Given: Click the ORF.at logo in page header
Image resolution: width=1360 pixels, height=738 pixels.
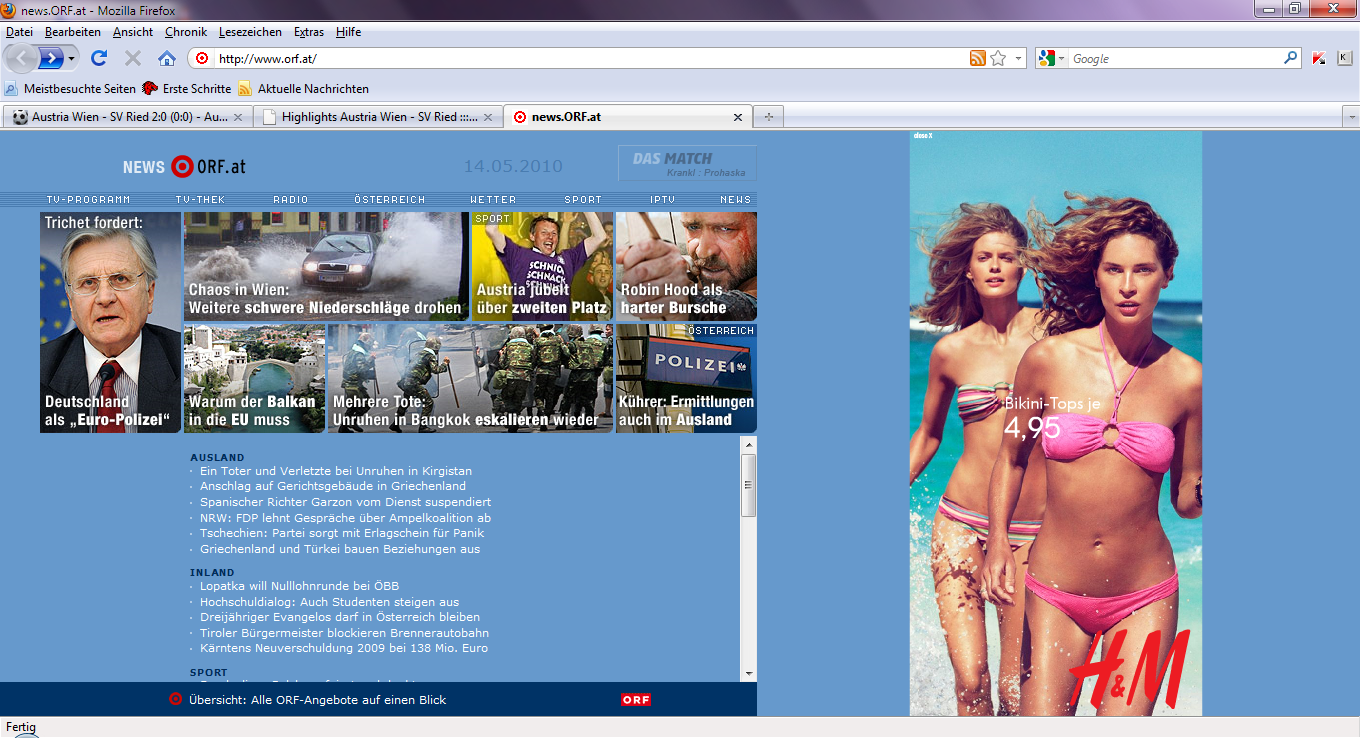Looking at the screenshot, I should coord(184,167).
